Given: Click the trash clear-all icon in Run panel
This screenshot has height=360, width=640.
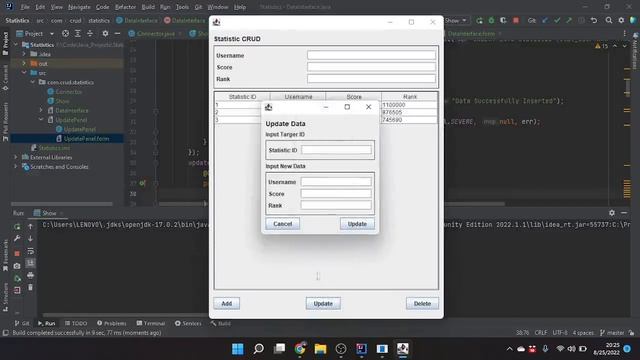Looking at the screenshot, I should [30, 287].
